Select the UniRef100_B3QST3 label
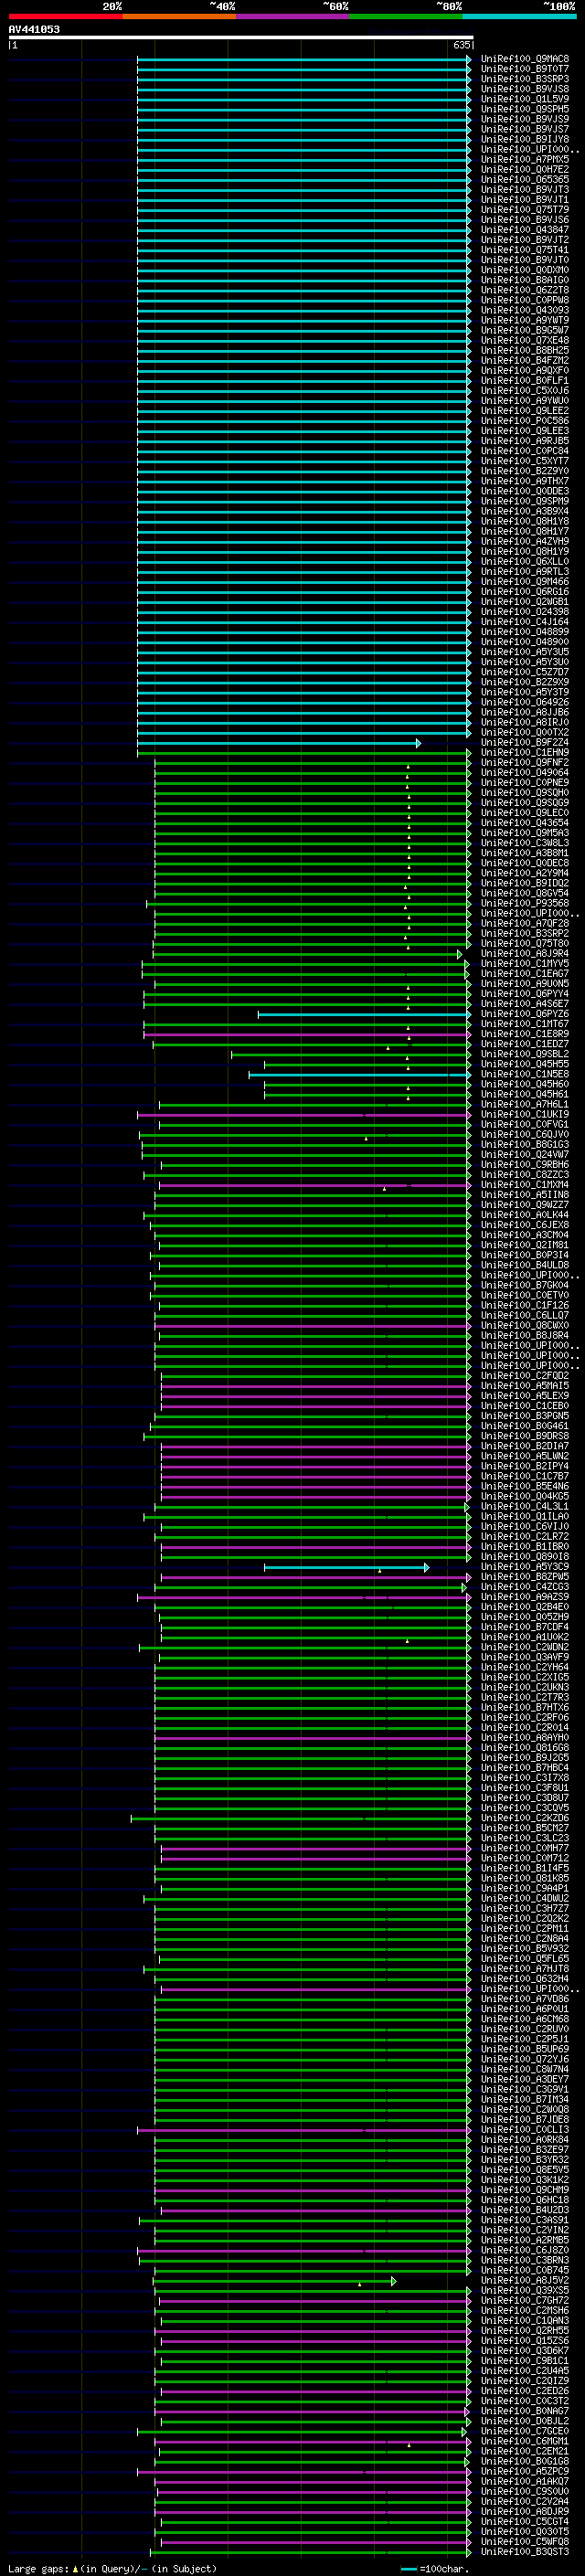585x2576 pixels. [525, 2551]
